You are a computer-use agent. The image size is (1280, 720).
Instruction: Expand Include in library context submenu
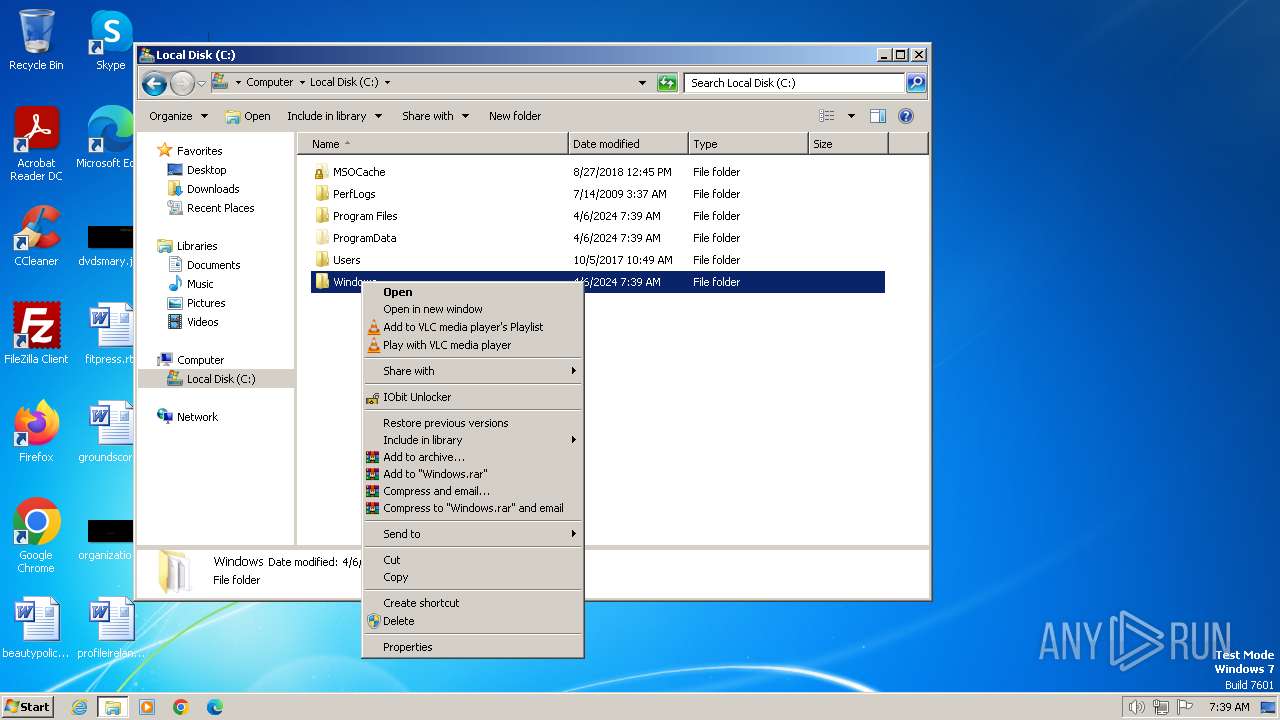click(472, 440)
